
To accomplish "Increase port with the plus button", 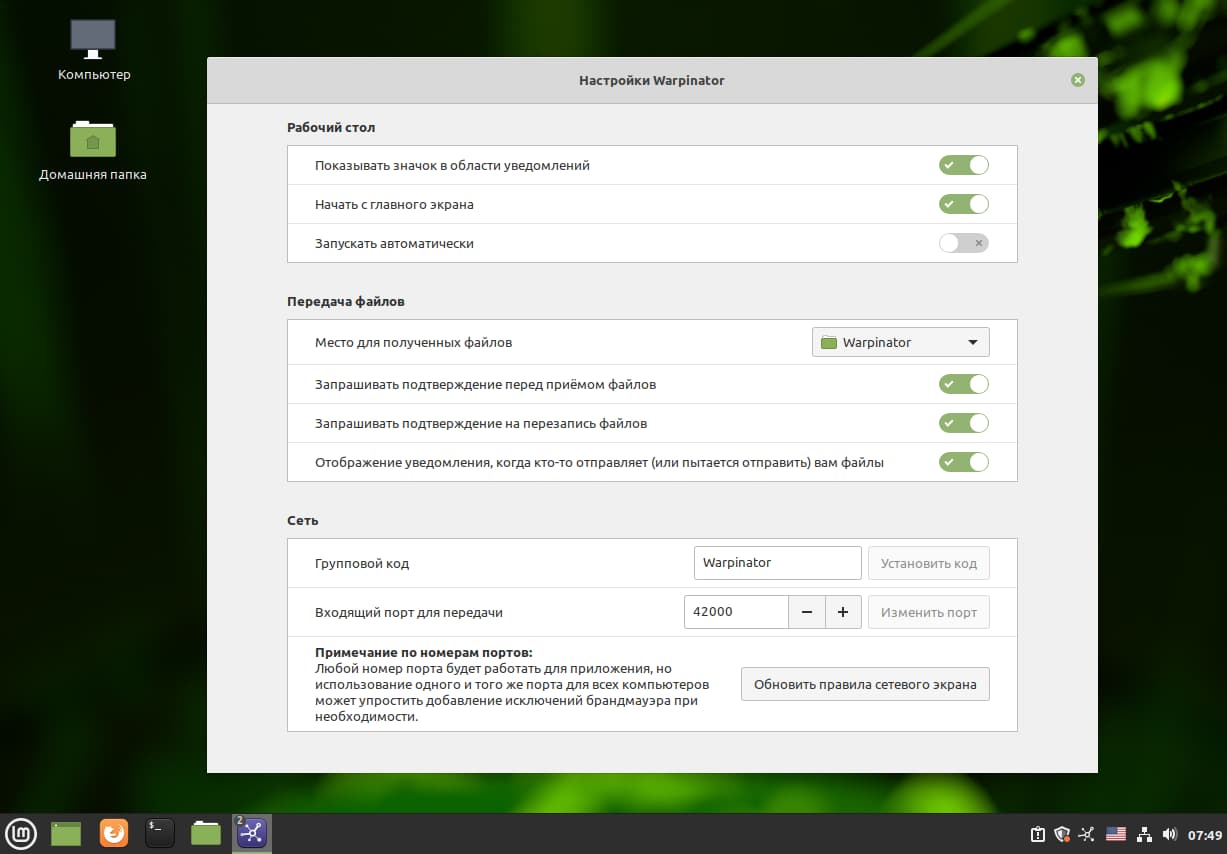I will click(843, 612).
